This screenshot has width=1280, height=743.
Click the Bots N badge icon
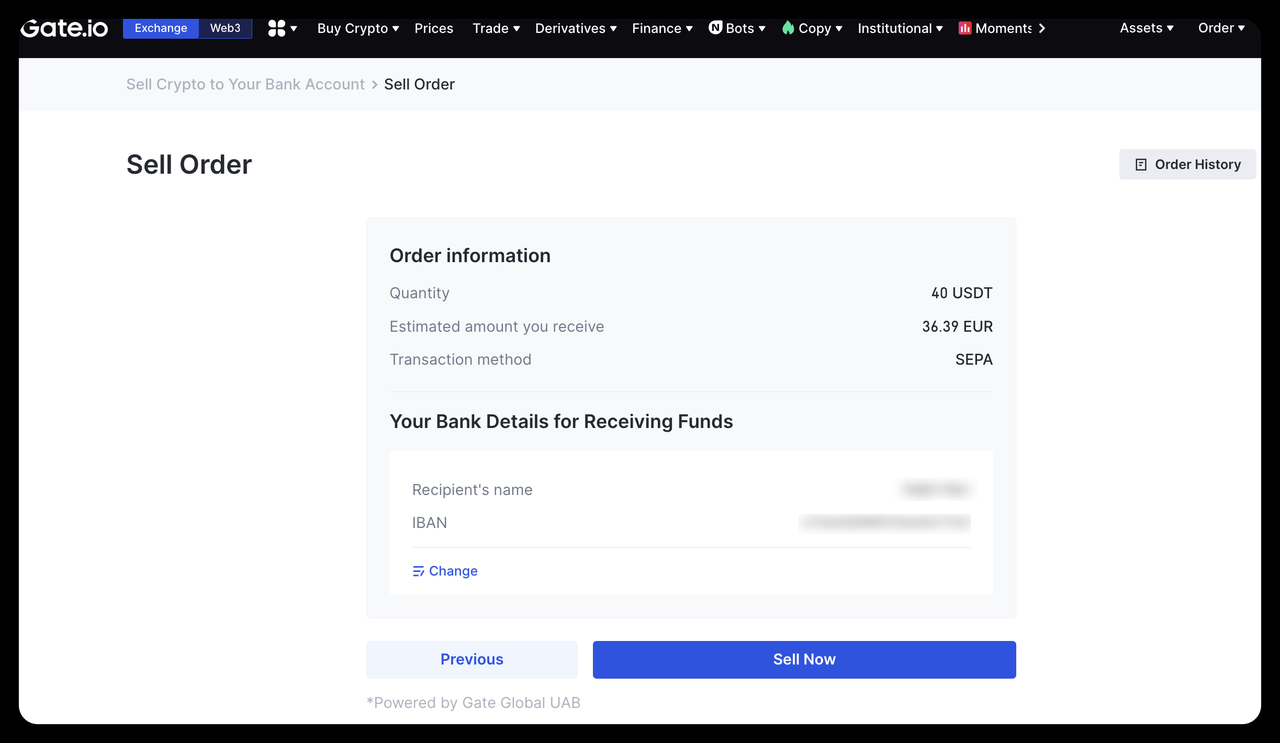point(715,28)
